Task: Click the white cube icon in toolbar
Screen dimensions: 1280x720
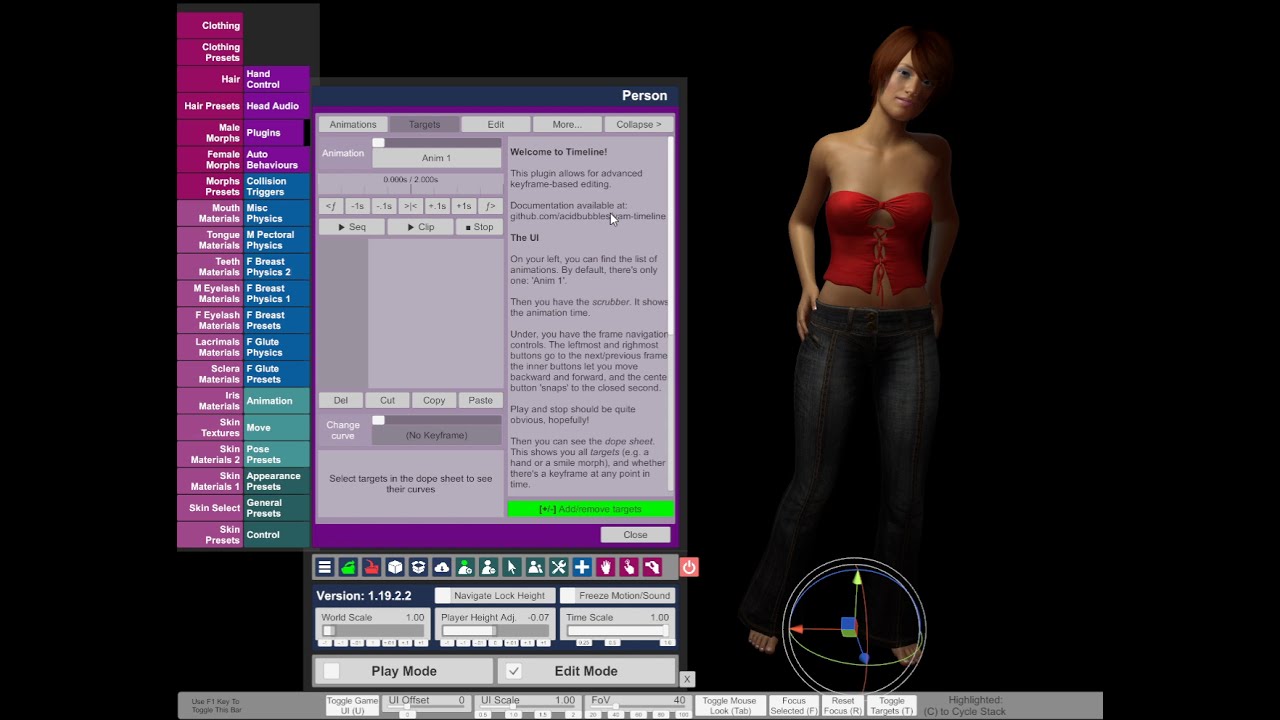Action: 395,567
